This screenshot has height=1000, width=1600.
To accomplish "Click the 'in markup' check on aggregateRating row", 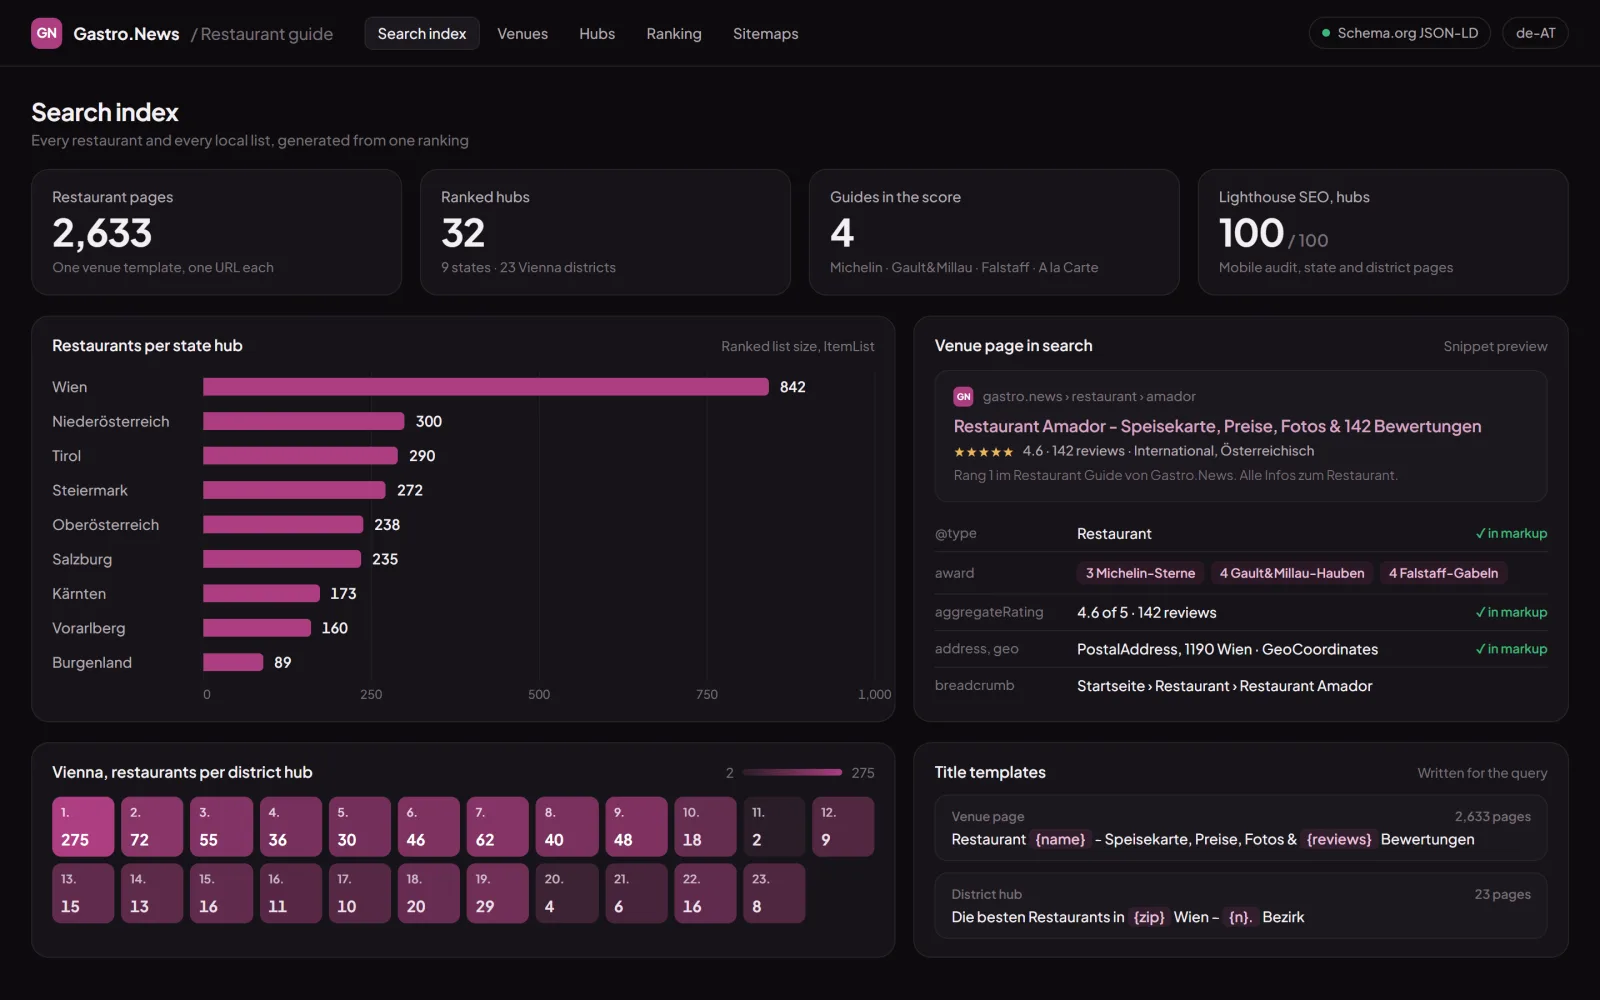I will coord(1511,613).
